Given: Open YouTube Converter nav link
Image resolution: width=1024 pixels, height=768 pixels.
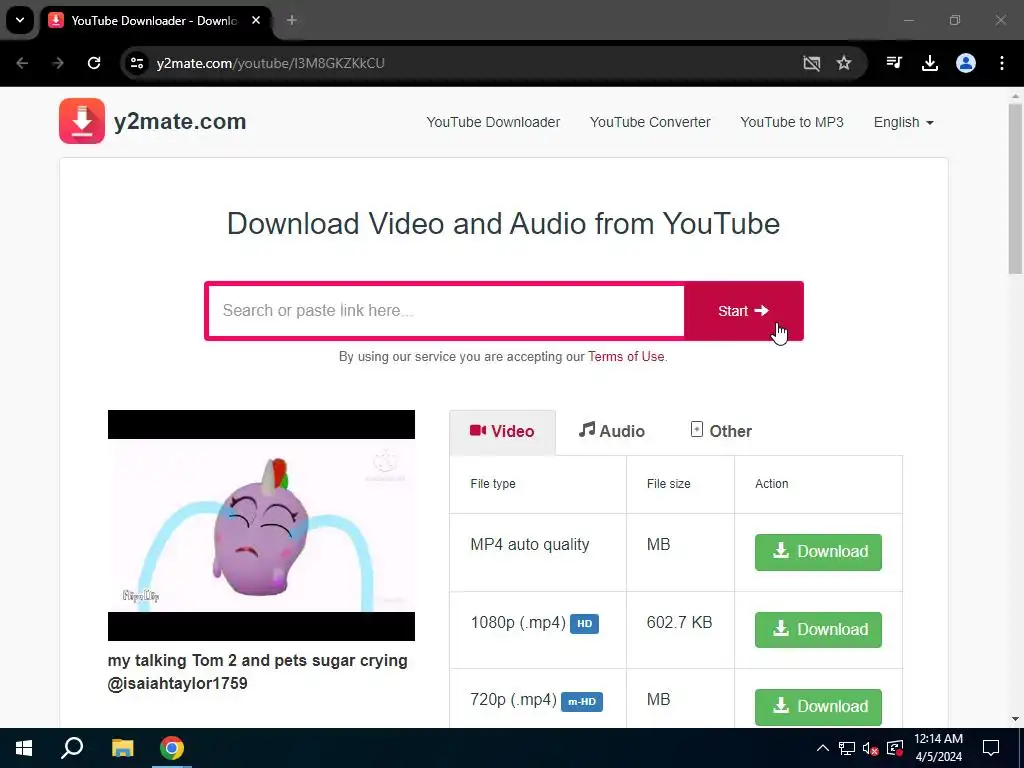Looking at the screenshot, I should point(650,122).
